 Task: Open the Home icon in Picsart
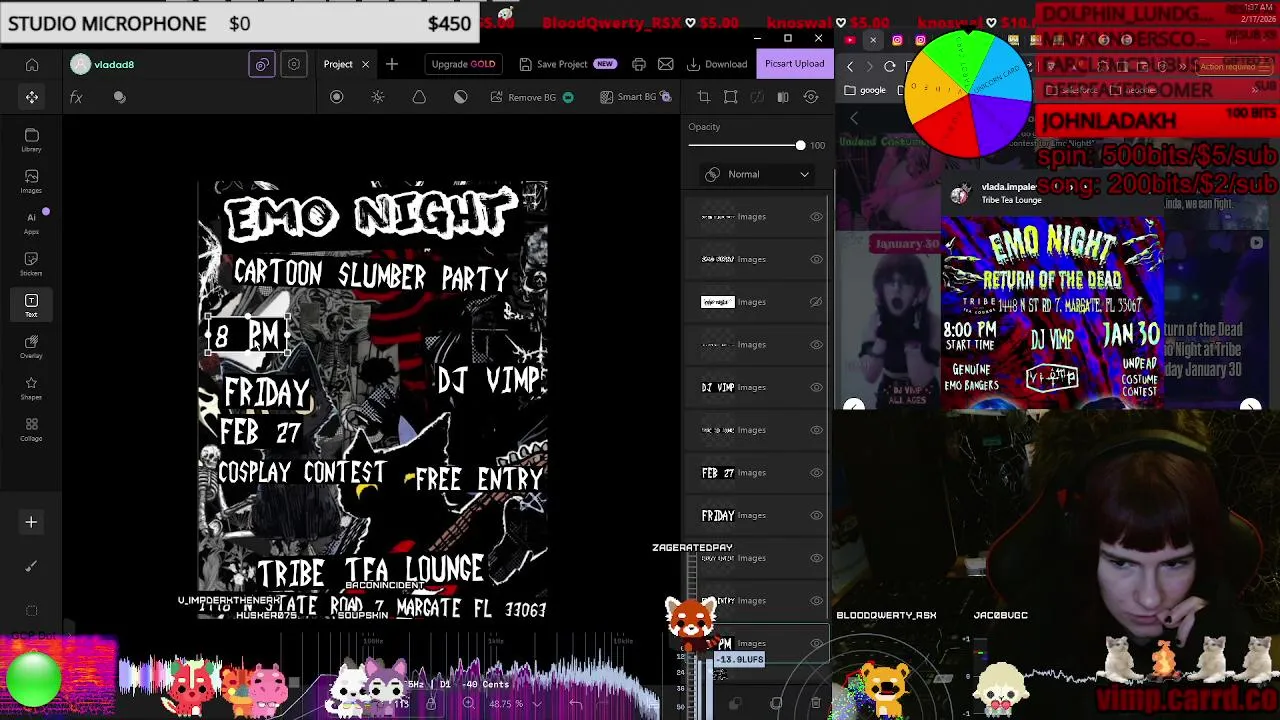[32, 65]
